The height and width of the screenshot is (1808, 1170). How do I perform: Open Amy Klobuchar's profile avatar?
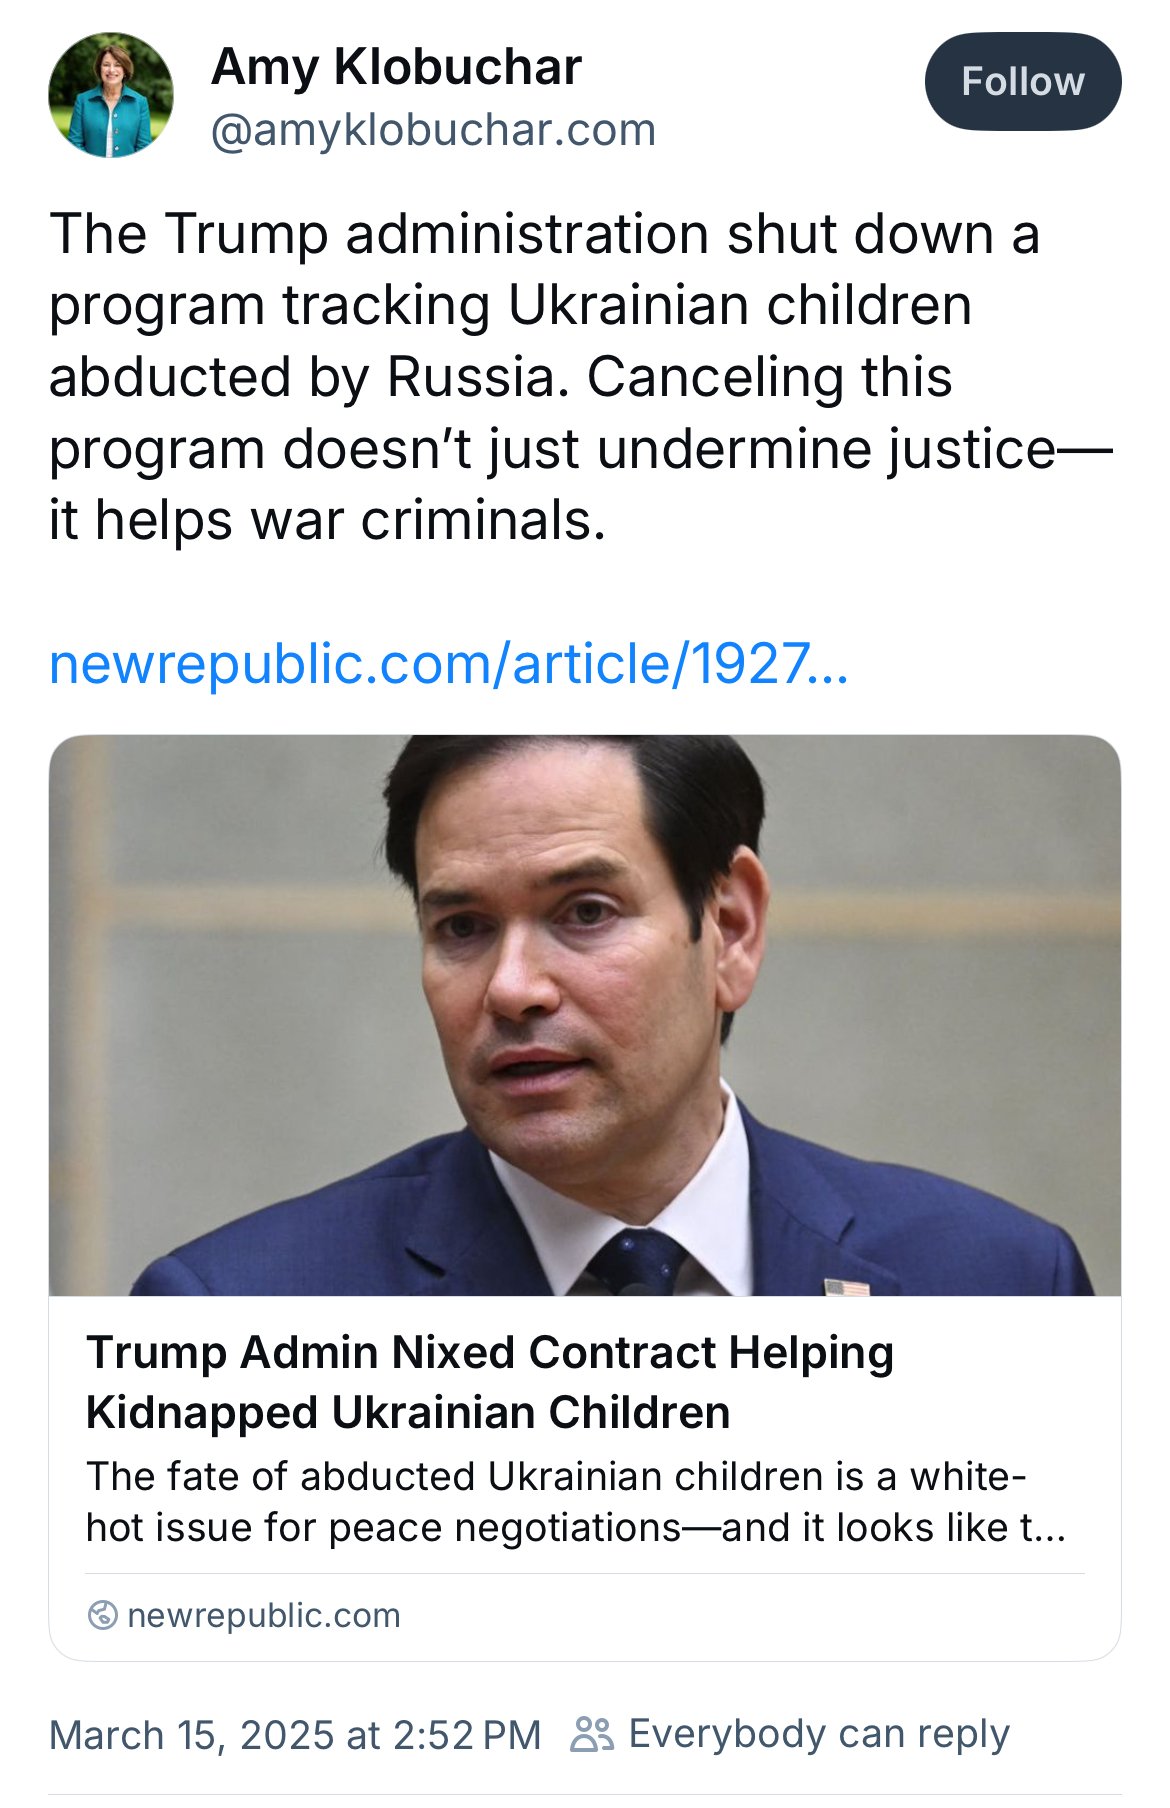111,96
